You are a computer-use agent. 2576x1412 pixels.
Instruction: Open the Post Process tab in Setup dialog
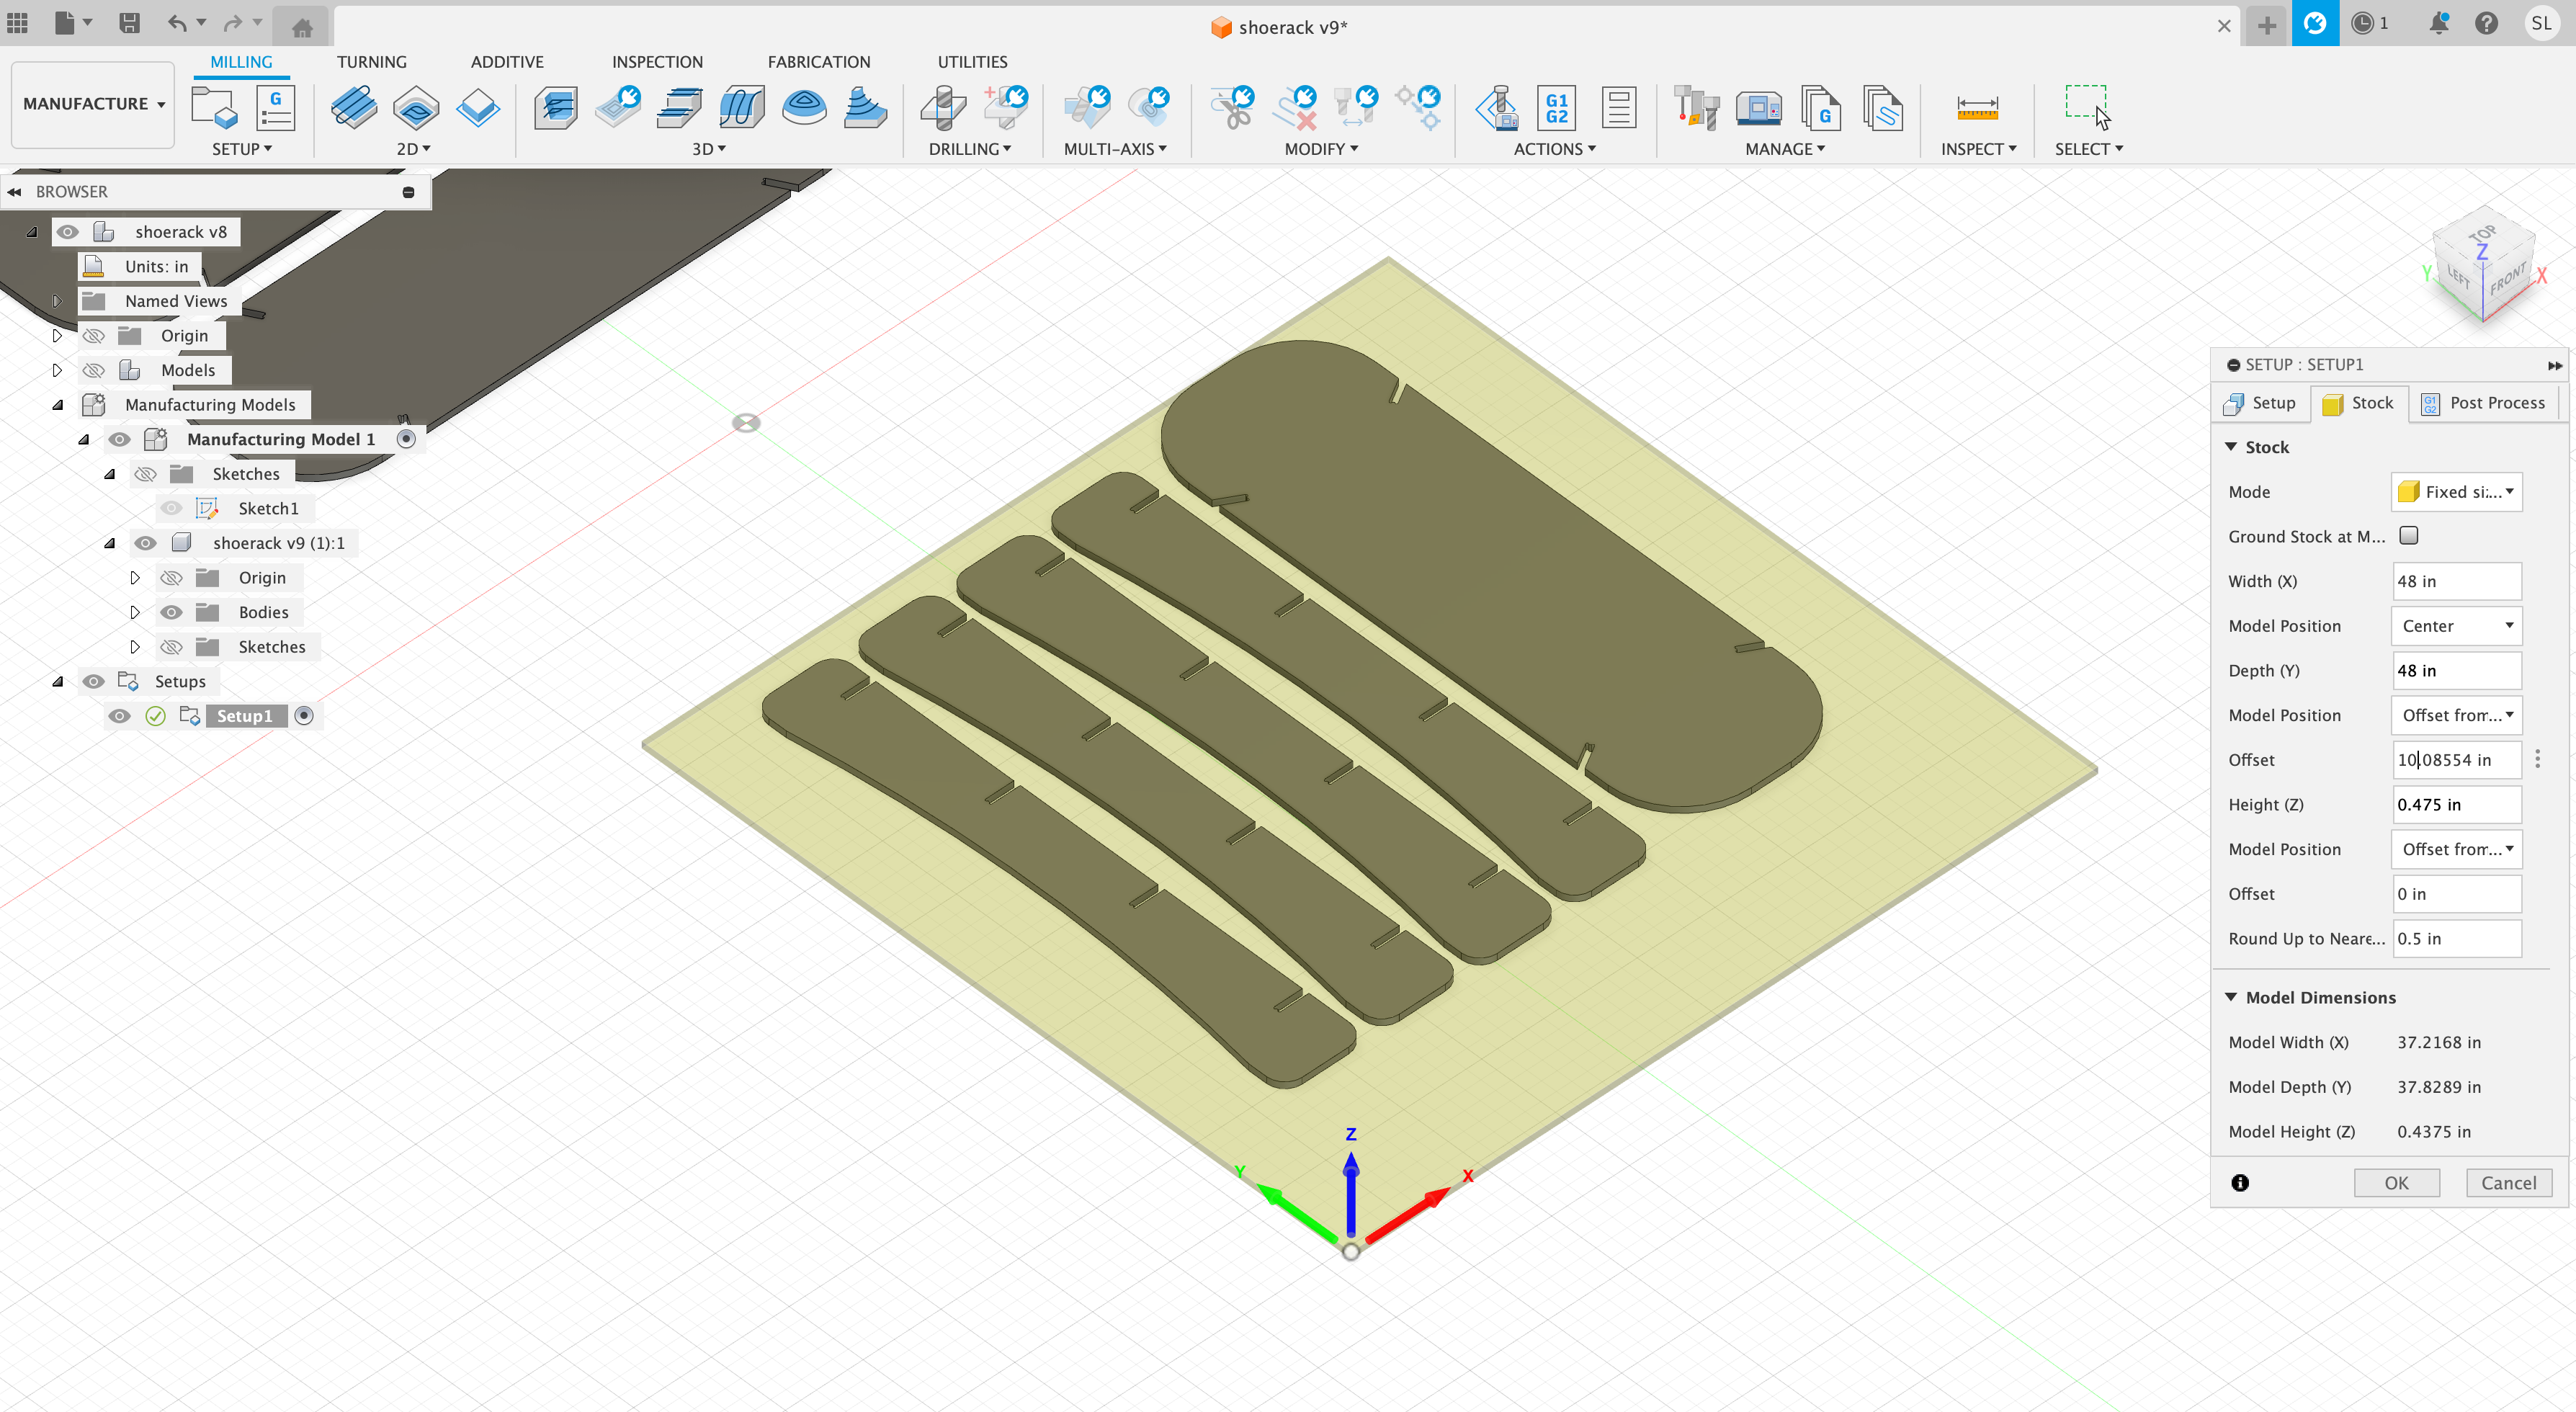(x=2483, y=403)
